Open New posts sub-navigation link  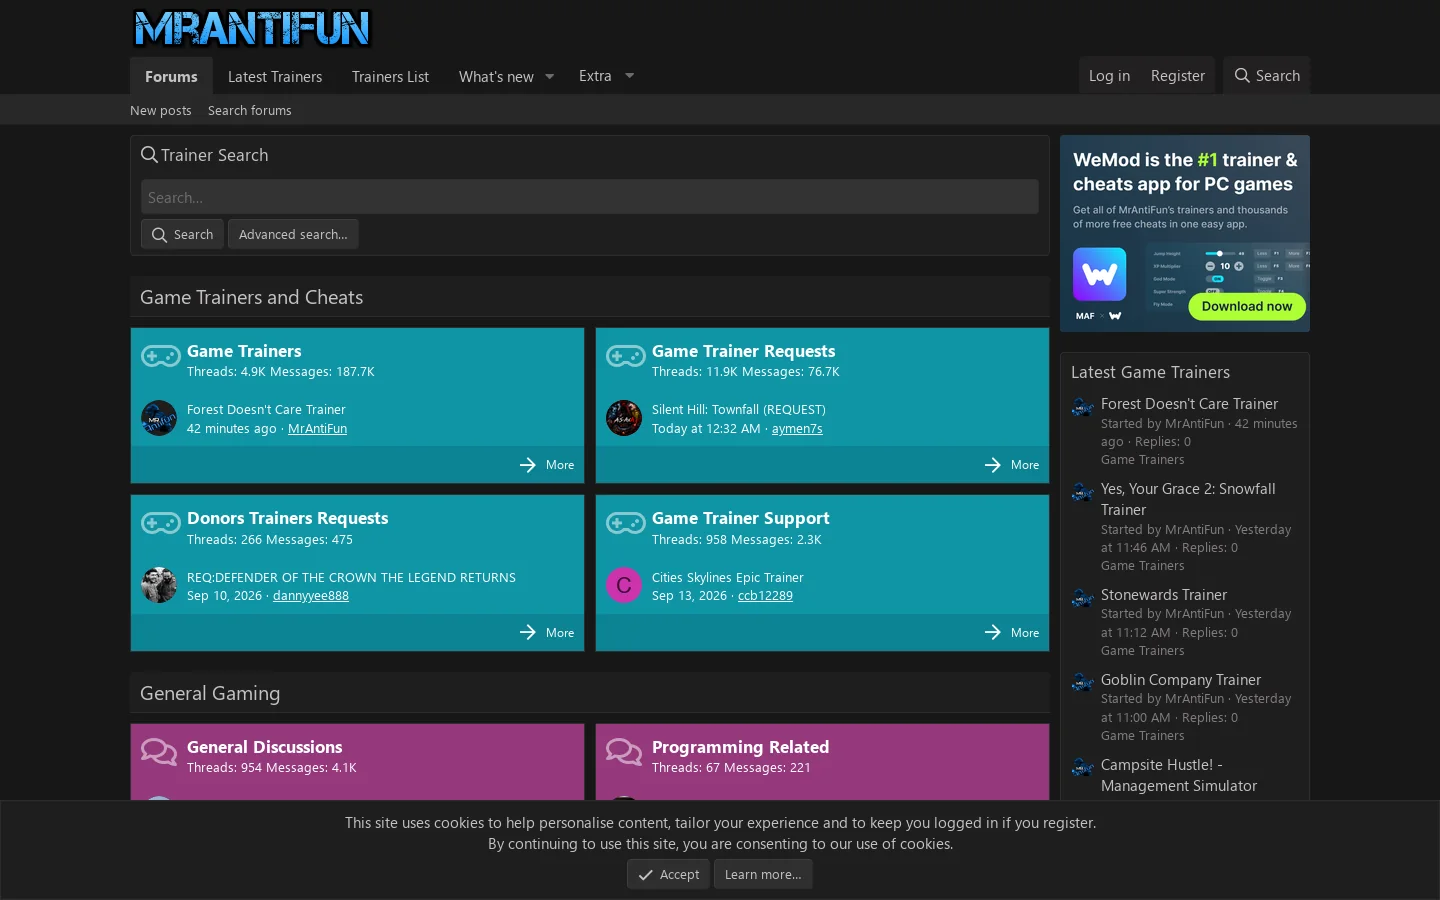coord(160,110)
